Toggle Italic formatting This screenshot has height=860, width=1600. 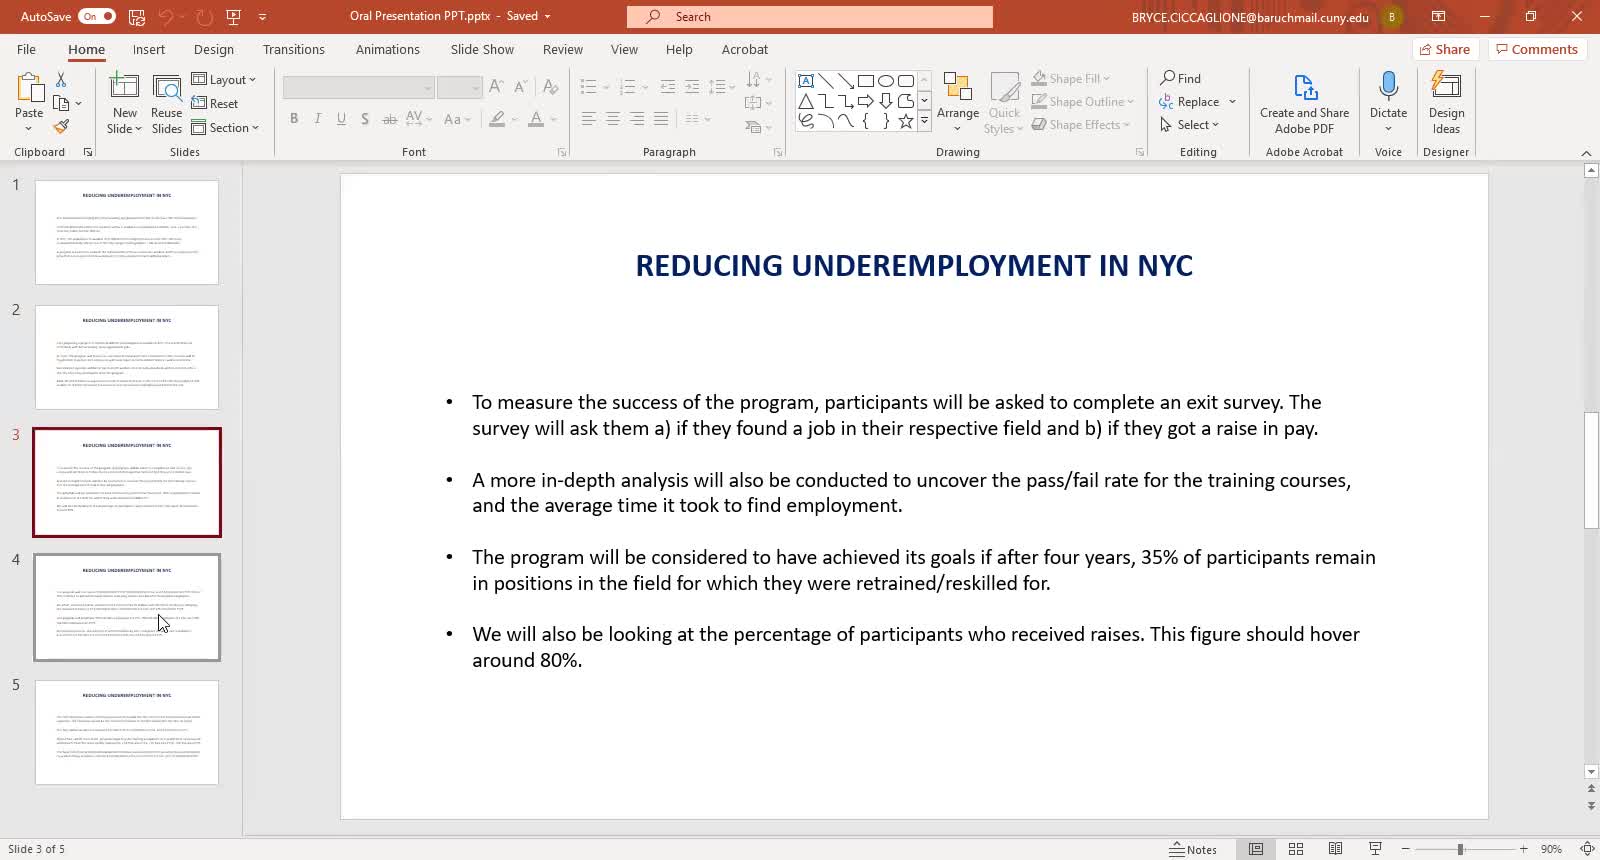318,119
